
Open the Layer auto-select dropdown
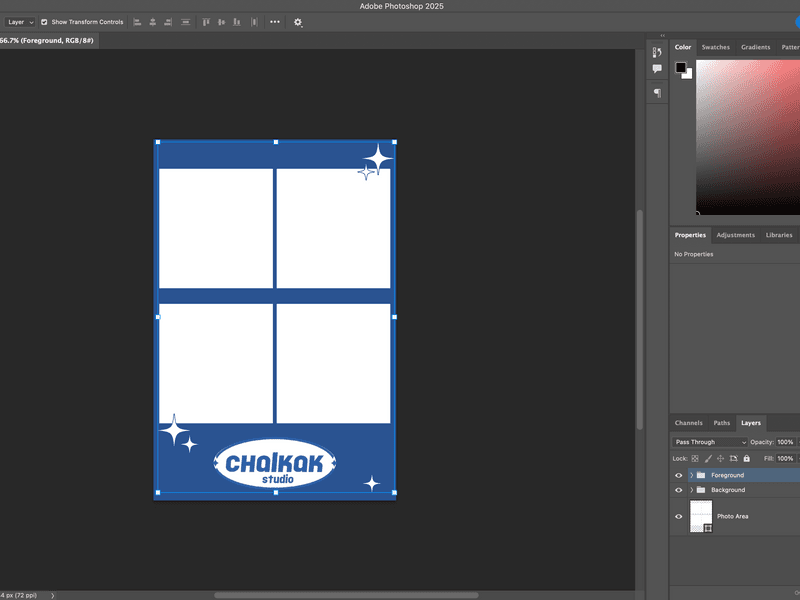click(x=20, y=22)
